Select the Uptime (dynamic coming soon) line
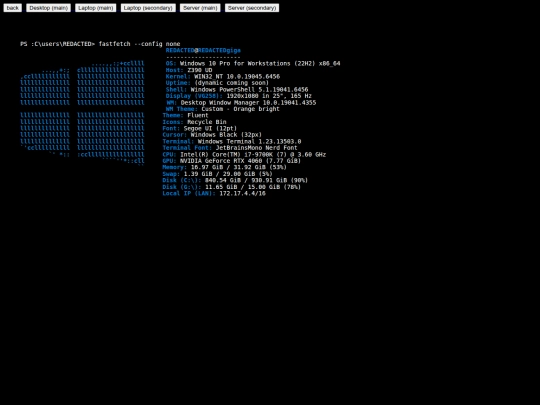540x405 pixels. click(217, 83)
